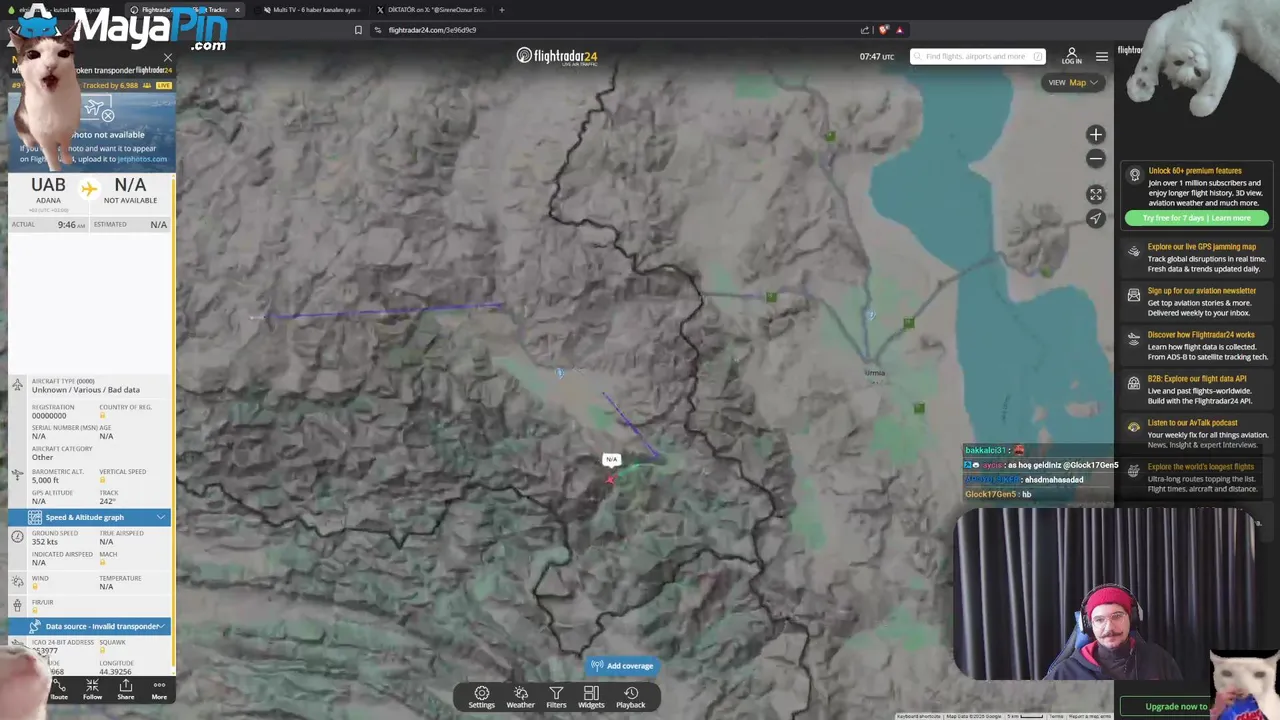The height and width of the screenshot is (720, 1280).
Task: Open the jetphotos.com link
Action: click(x=142, y=159)
